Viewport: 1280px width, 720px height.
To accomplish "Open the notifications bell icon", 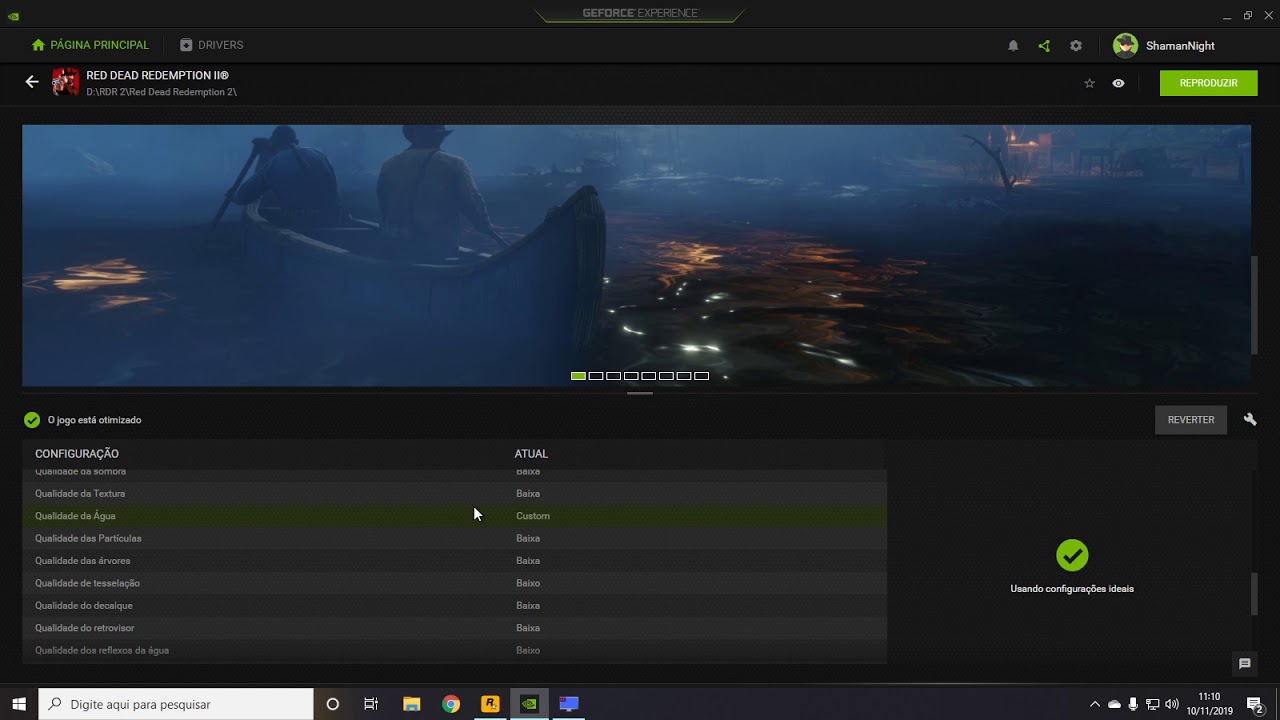I will 1013,46.
